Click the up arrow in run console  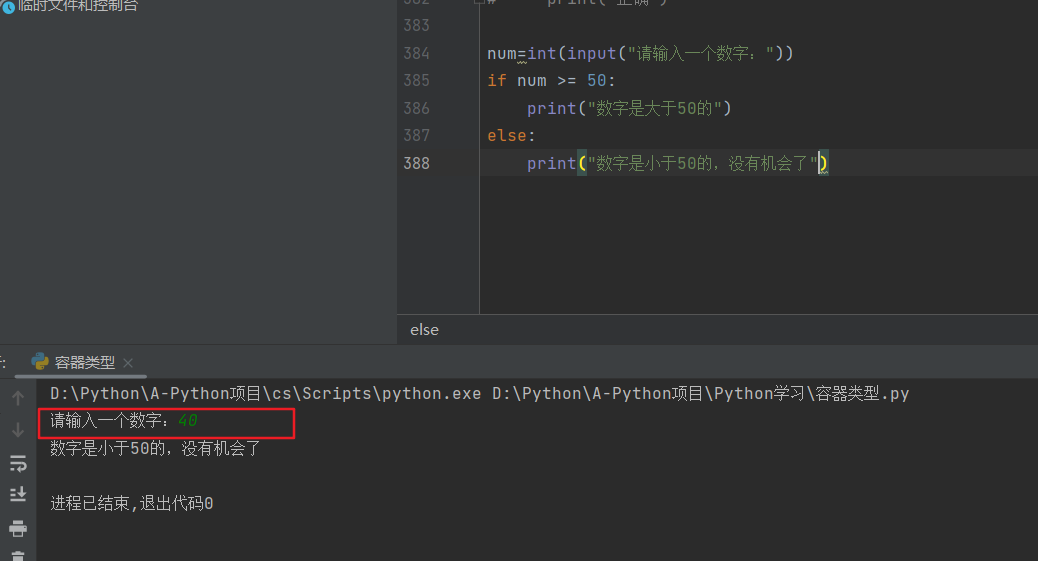(x=18, y=398)
